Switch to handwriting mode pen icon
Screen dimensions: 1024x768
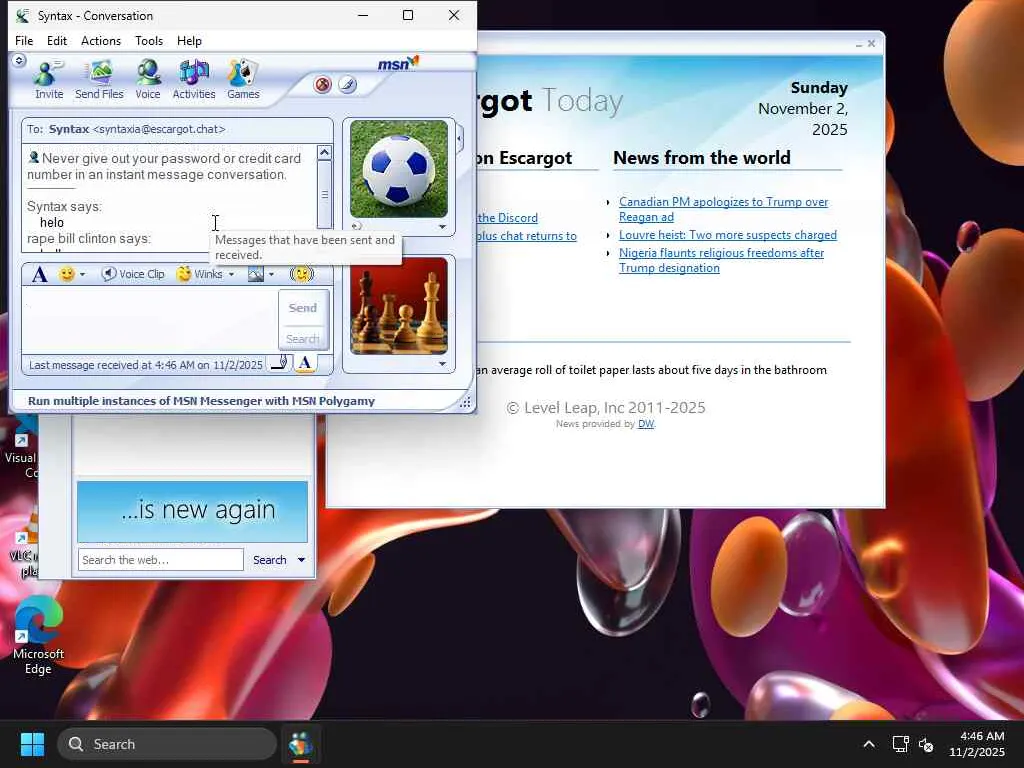279,363
